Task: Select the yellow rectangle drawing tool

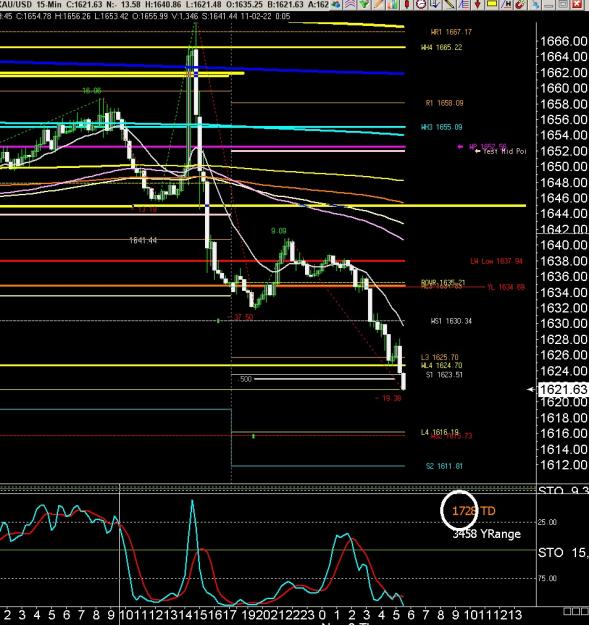Action: point(492,4)
